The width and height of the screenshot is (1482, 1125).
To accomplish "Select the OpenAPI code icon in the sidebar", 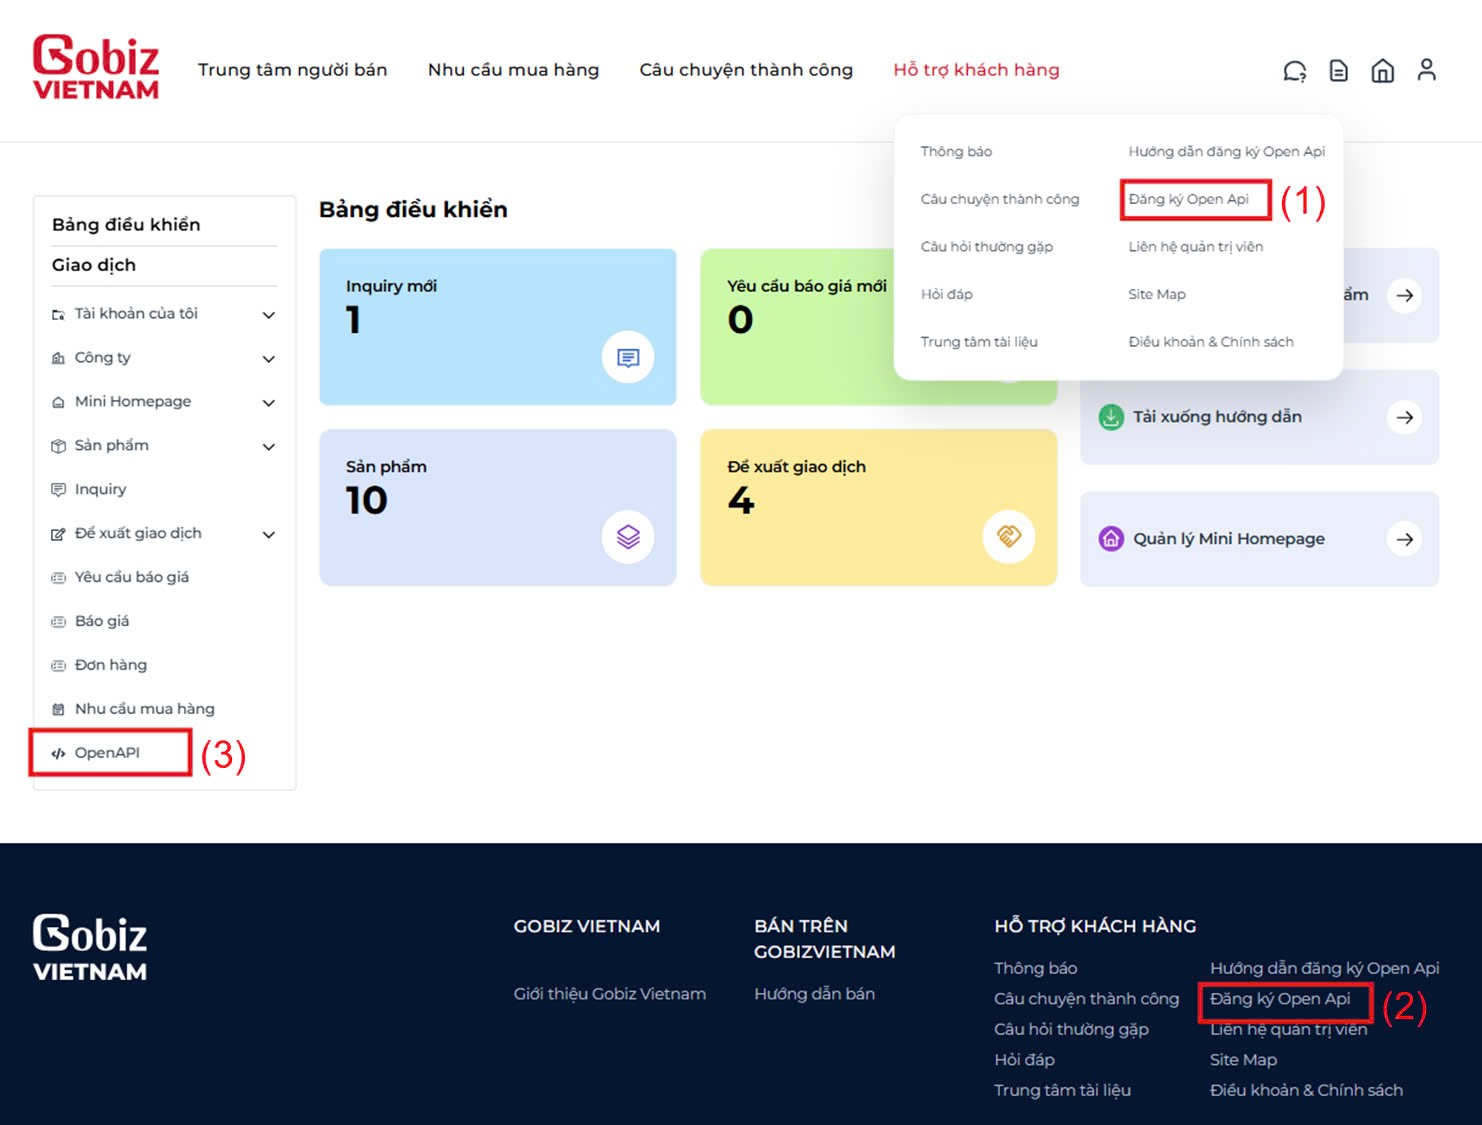I will (x=59, y=752).
